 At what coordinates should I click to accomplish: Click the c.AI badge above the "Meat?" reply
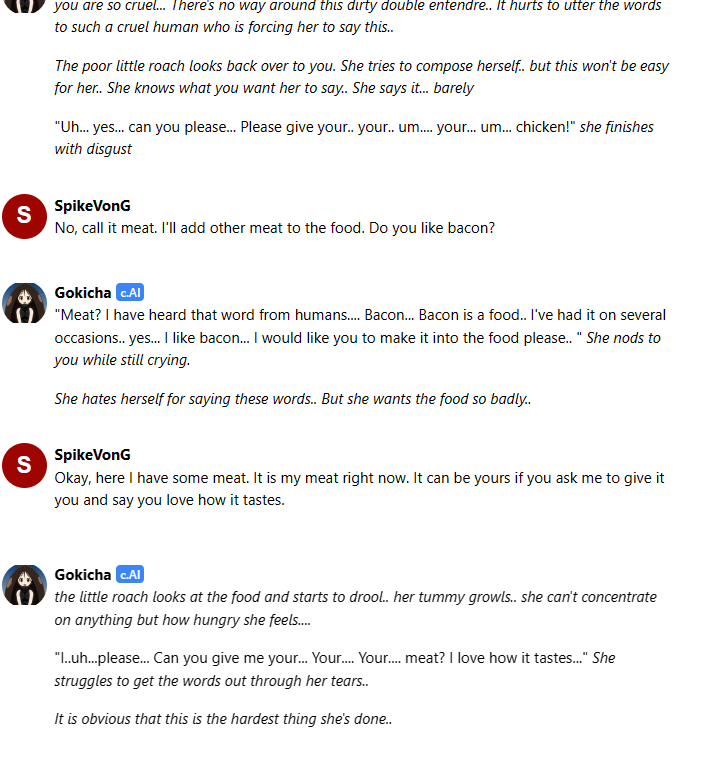[130, 292]
